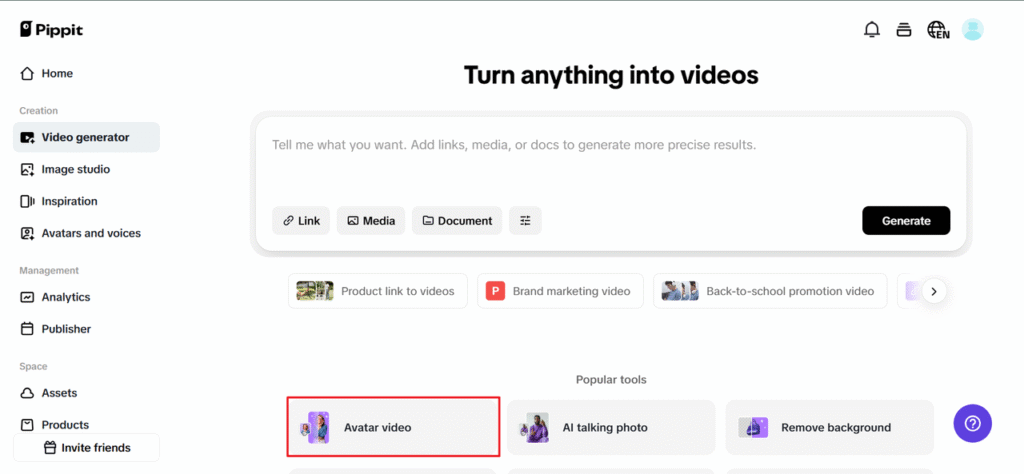Choose Back-to-school promotion video suggestion
Screen dimensions: 1024x474
point(770,291)
